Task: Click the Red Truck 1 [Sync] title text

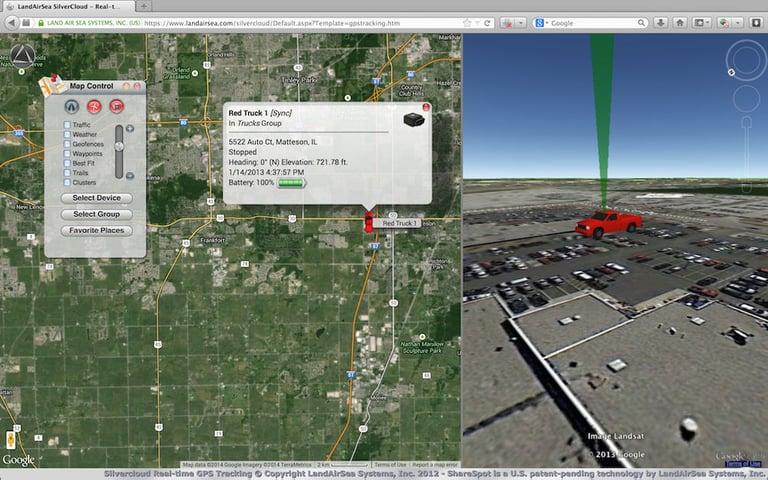Action: 260,113
